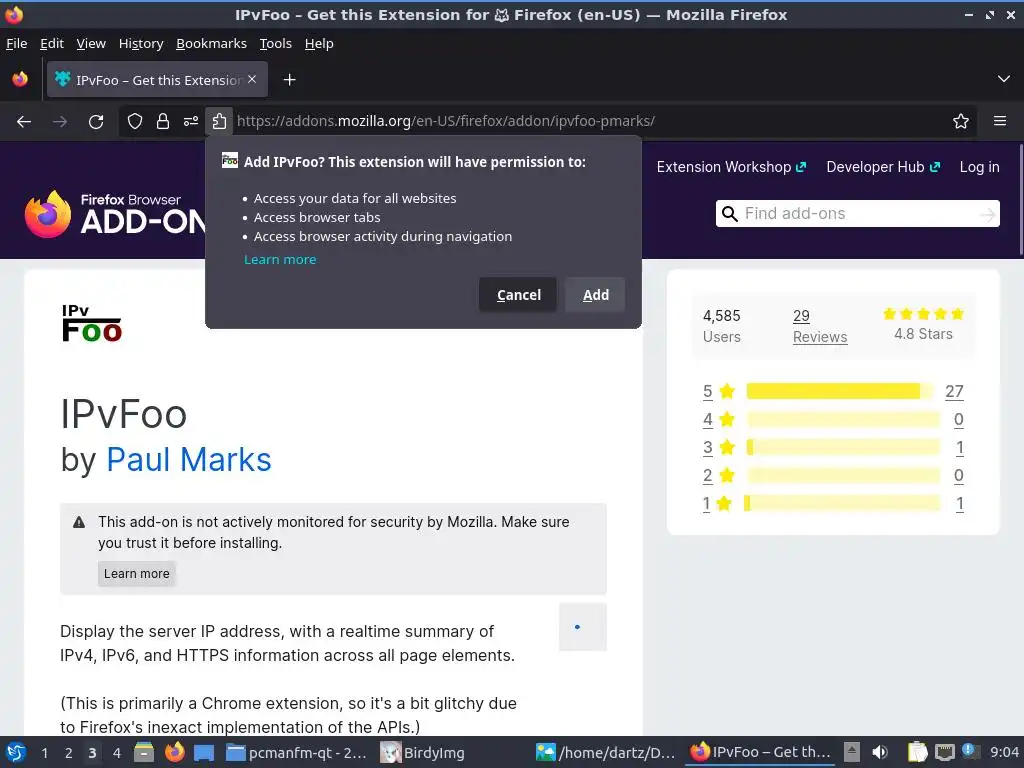The width and height of the screenshot is (1024, 768).
Task: Open the LXQt start menu icon
Action: pyautogui.click(x=16, y=752)
